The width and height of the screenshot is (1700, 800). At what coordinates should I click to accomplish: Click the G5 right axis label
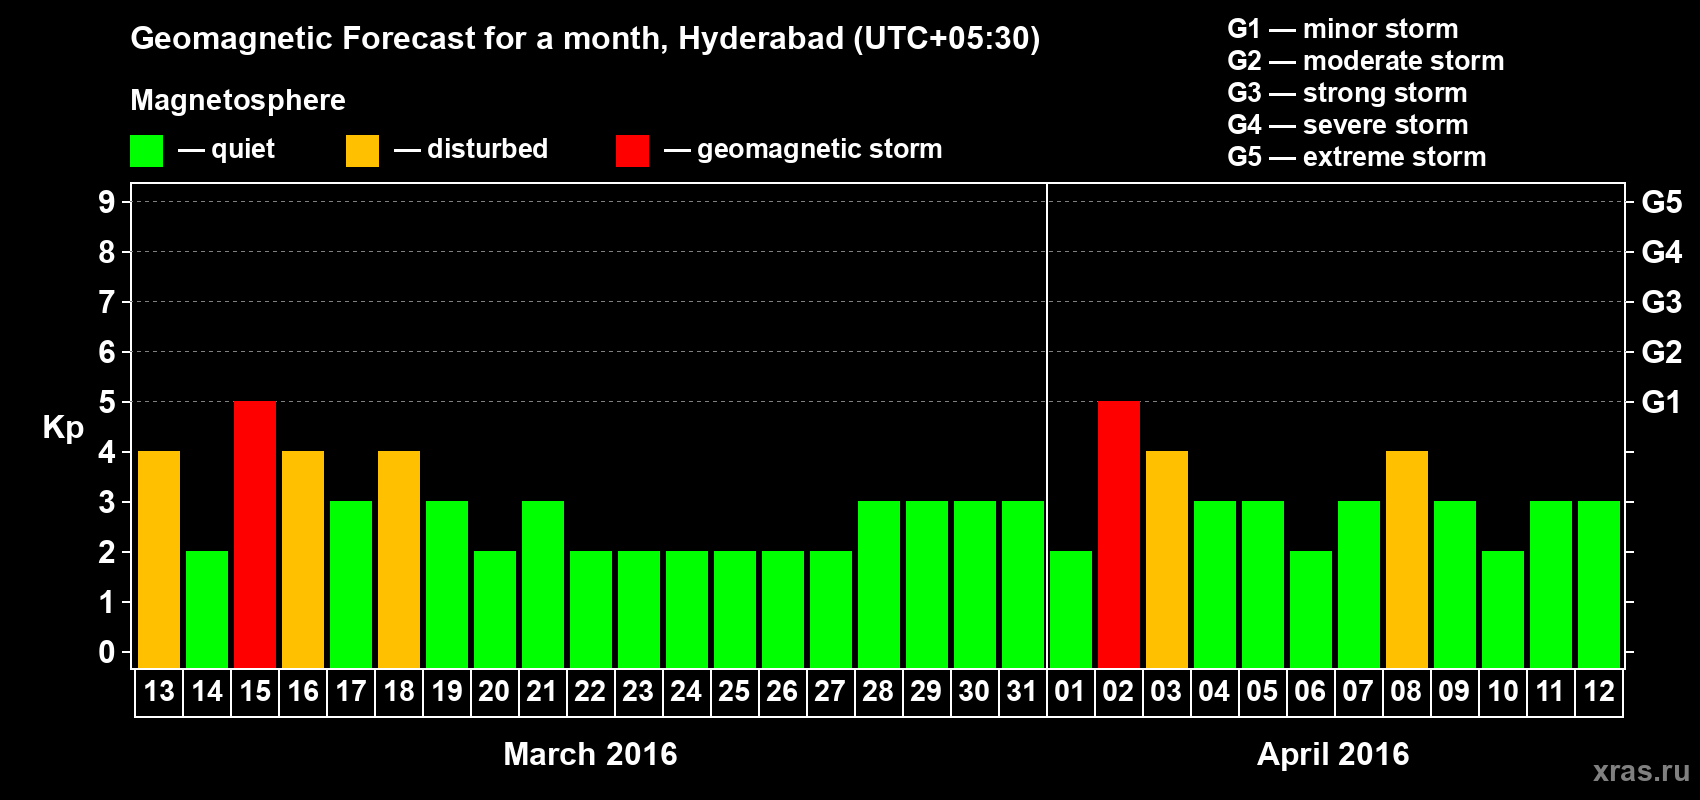[x=1662, y=202]
